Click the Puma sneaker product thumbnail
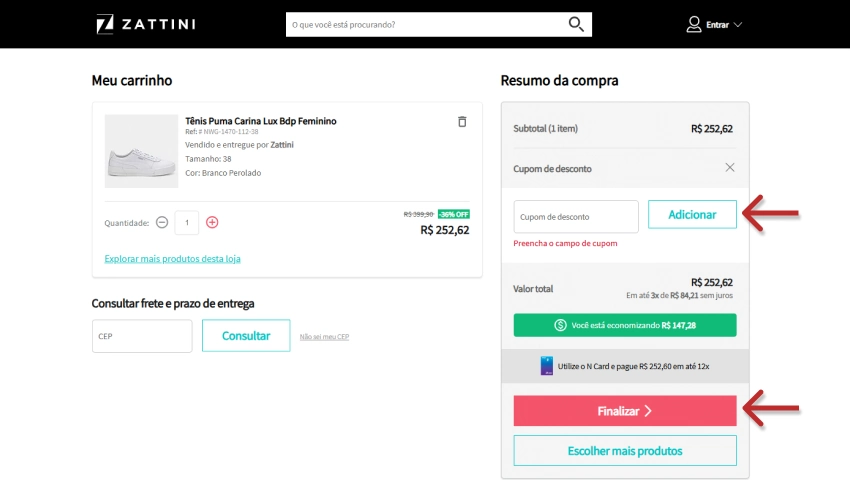The width and height of the screenshot is (850, 480). pyautogui.click(x=141, y=151)
